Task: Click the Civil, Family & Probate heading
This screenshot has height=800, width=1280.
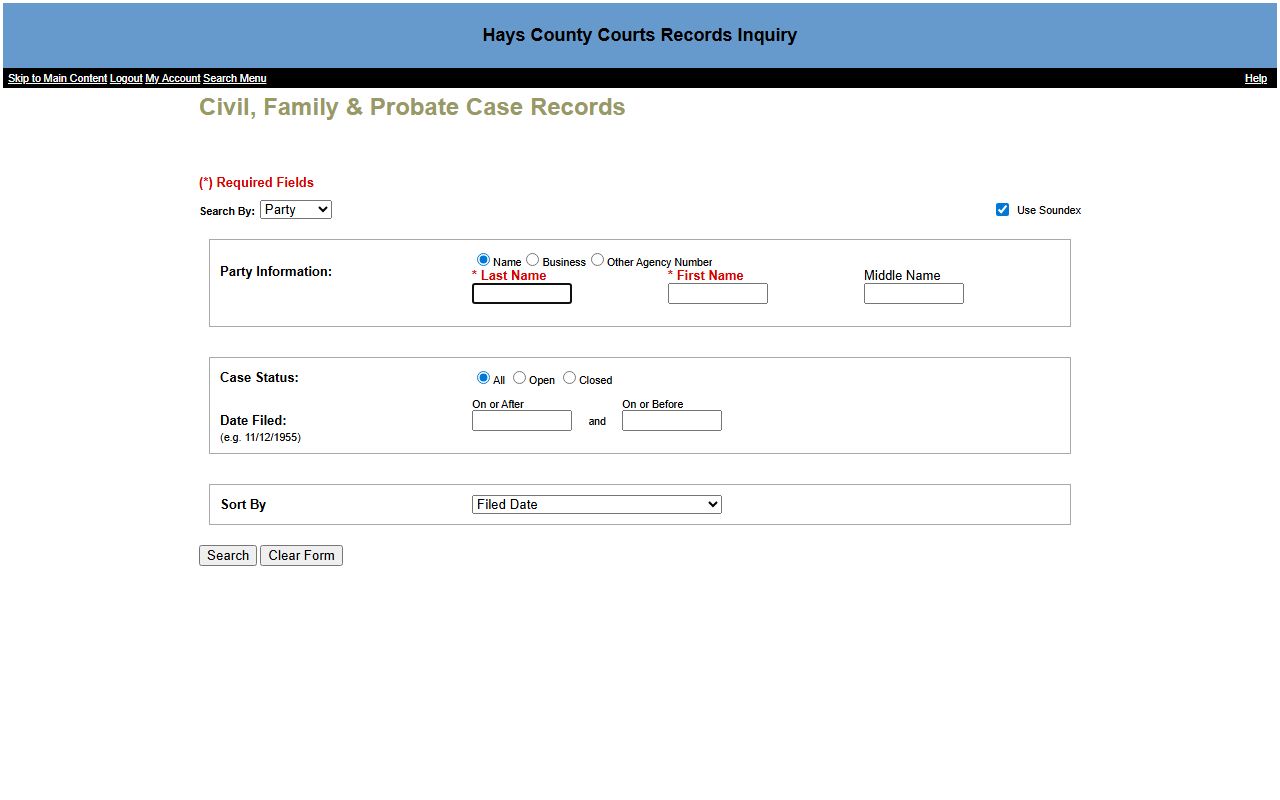Action: coord(412,108)
